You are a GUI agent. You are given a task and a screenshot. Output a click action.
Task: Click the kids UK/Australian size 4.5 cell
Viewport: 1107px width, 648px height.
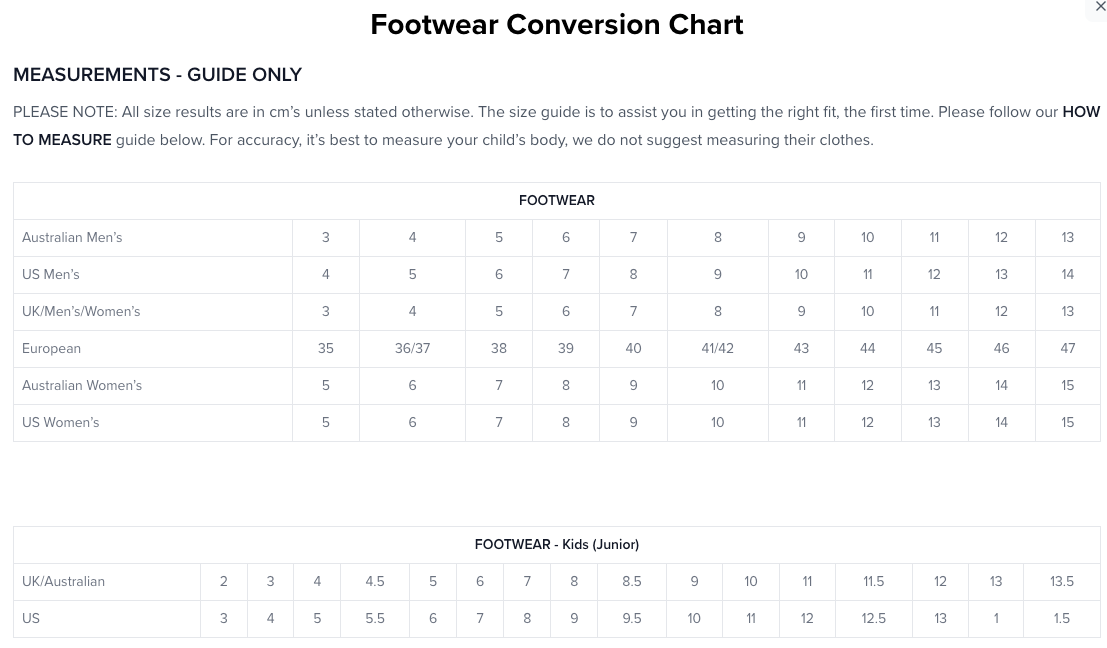pos(375,582)
